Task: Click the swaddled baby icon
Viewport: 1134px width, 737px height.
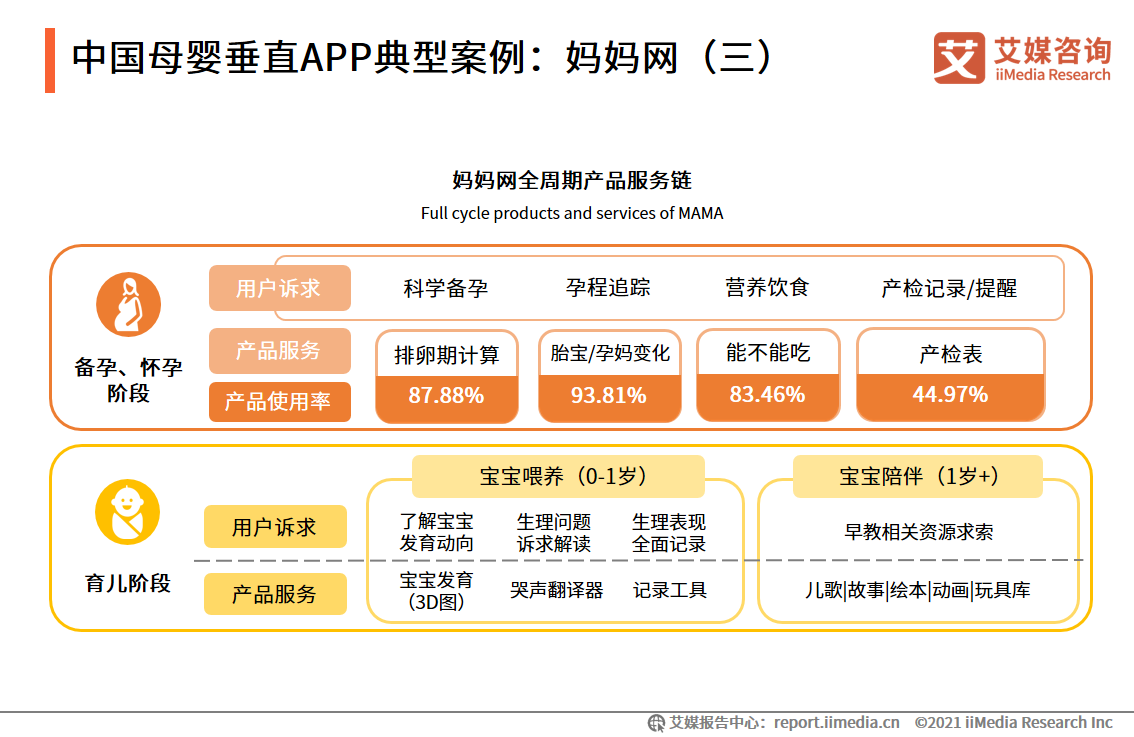Action: click(128, 512)
